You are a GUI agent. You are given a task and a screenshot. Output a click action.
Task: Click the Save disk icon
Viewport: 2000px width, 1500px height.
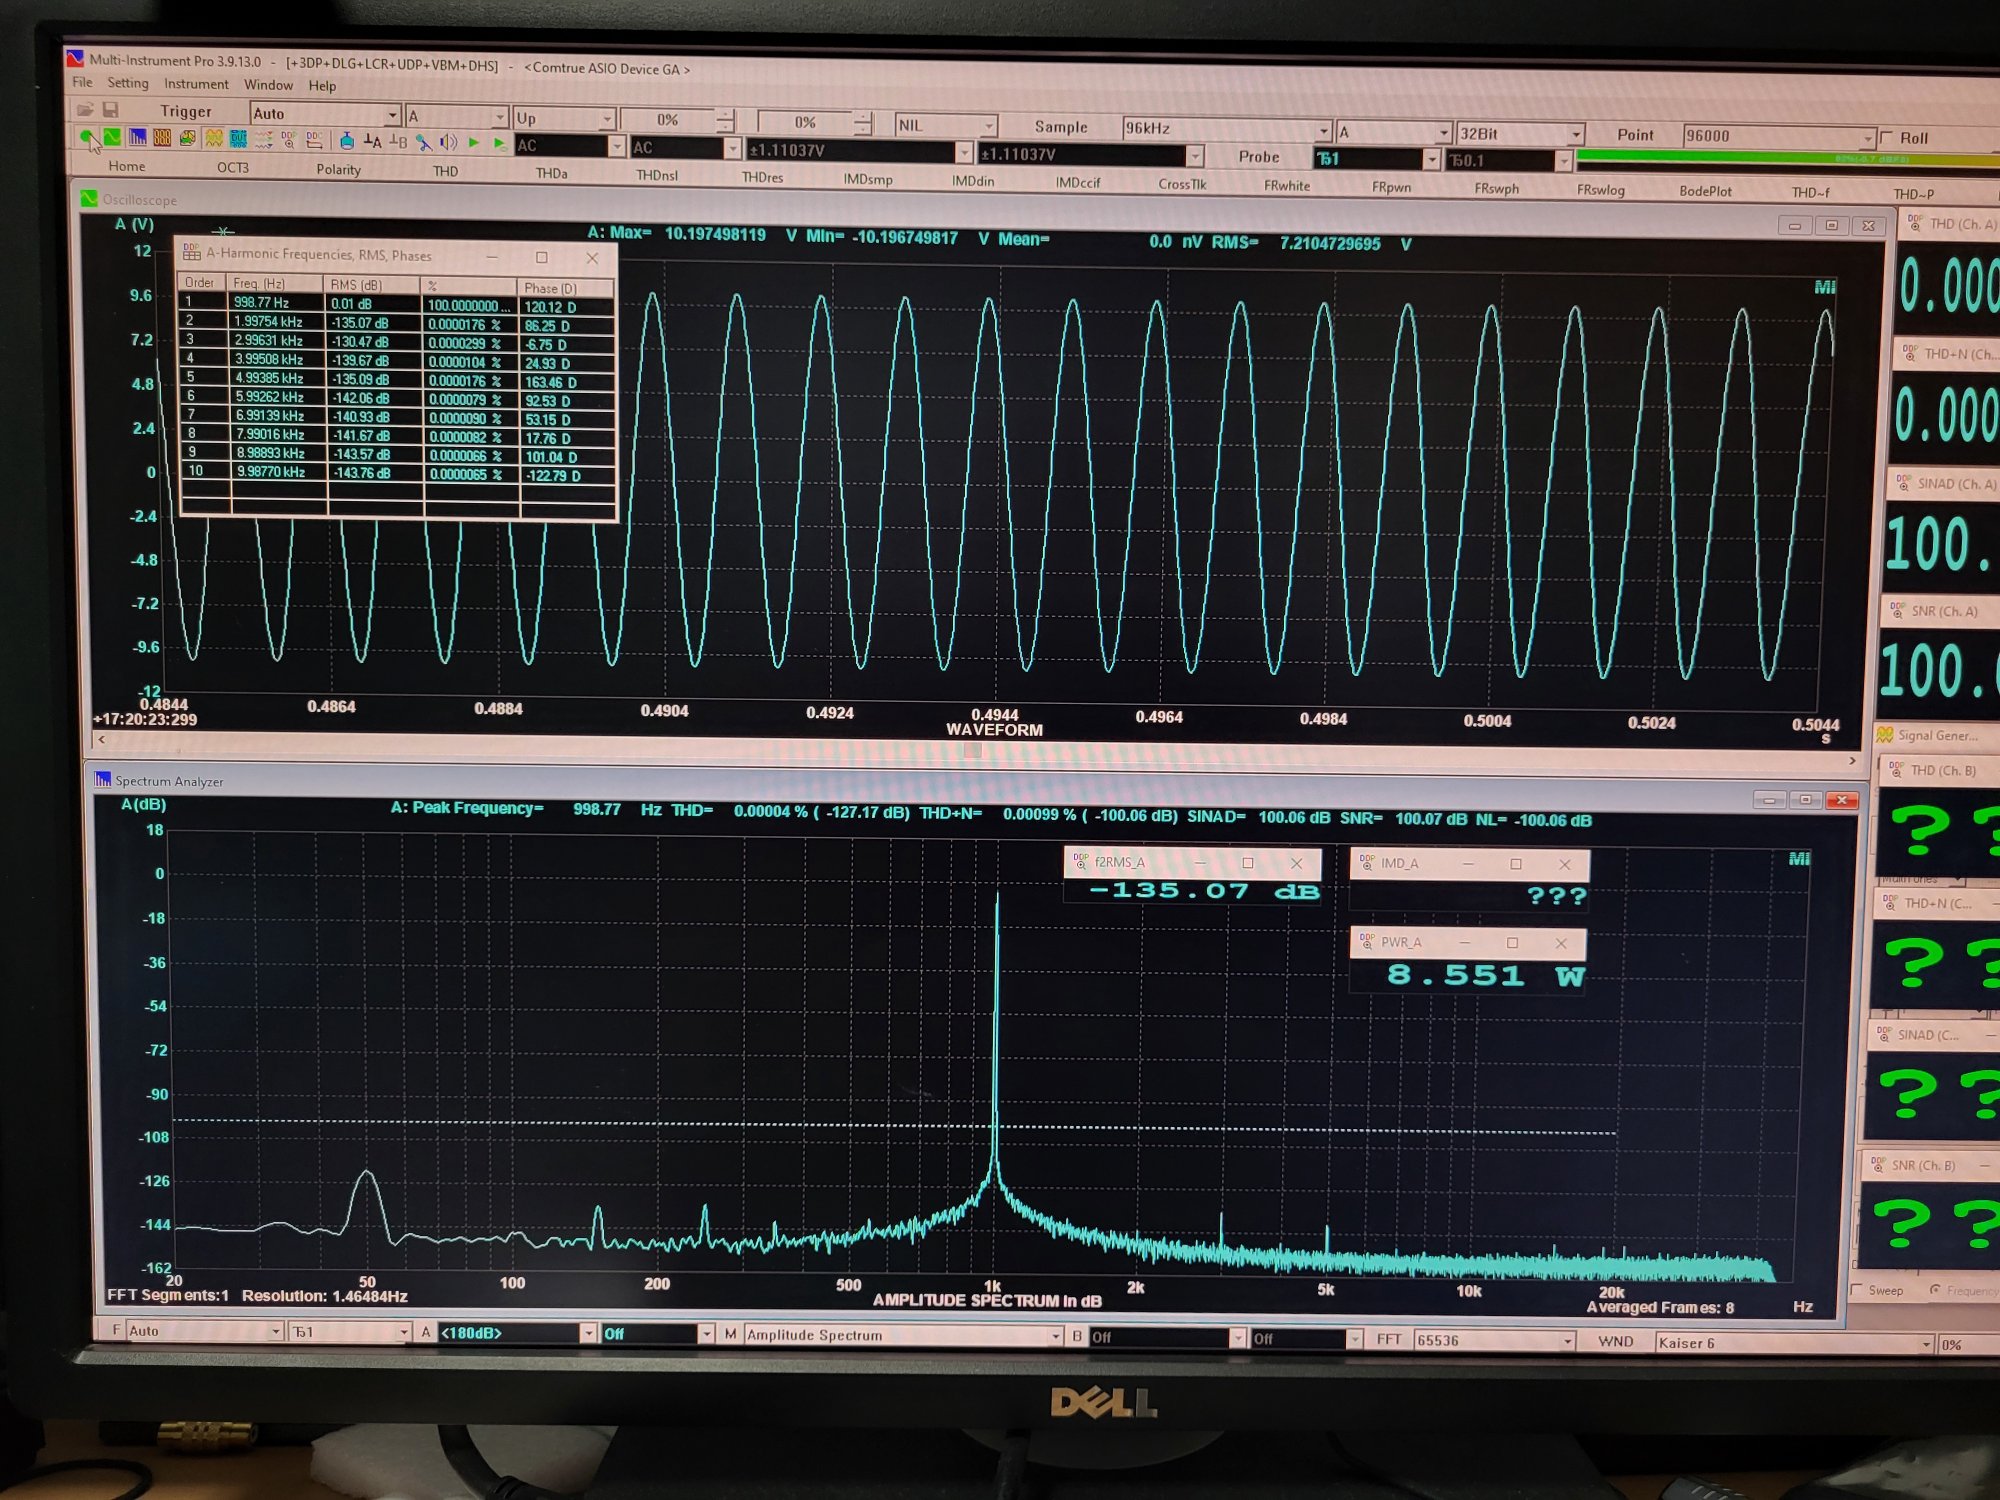point(111,109)
